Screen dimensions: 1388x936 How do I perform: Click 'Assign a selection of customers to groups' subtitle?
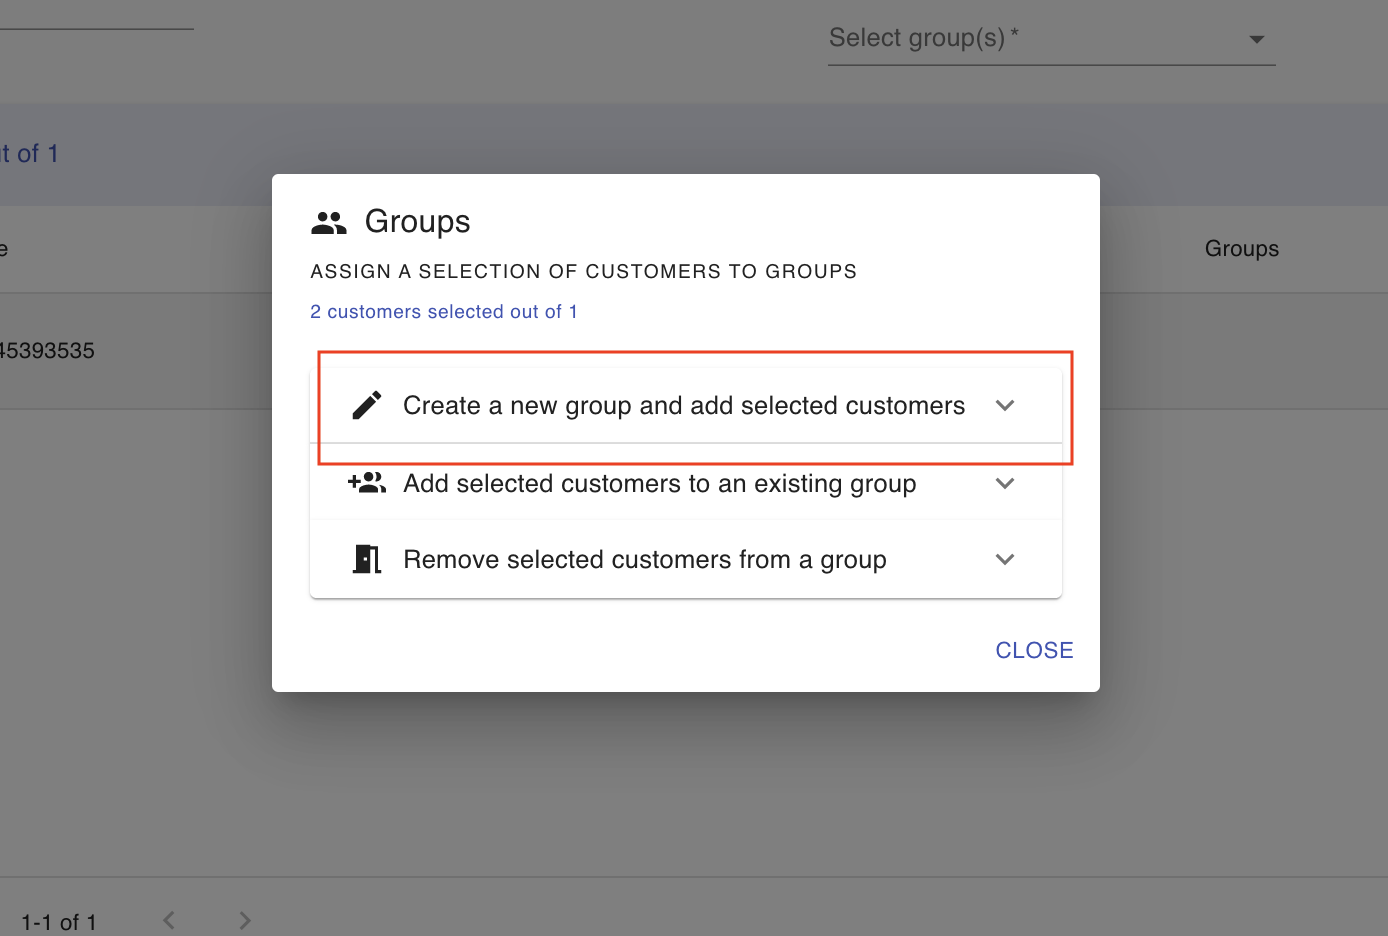click(584, 271)
